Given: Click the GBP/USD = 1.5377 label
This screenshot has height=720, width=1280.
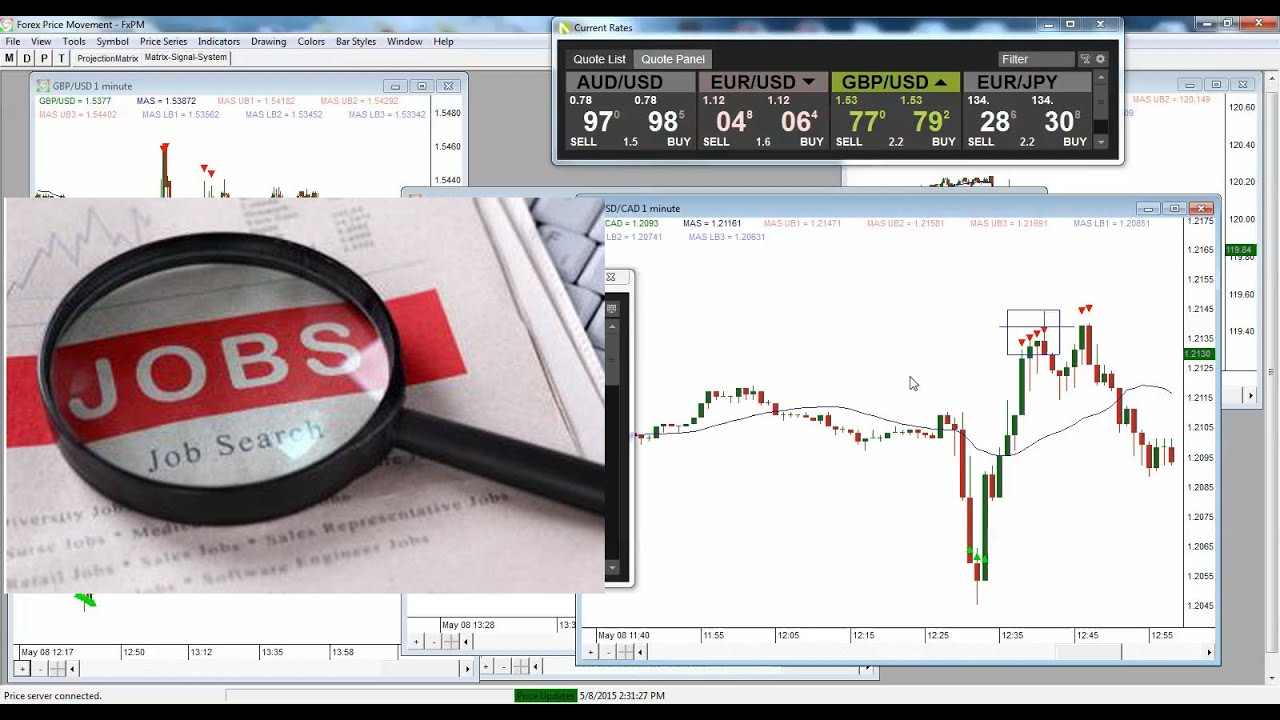Looking at the screenshot, I should 75,101.
